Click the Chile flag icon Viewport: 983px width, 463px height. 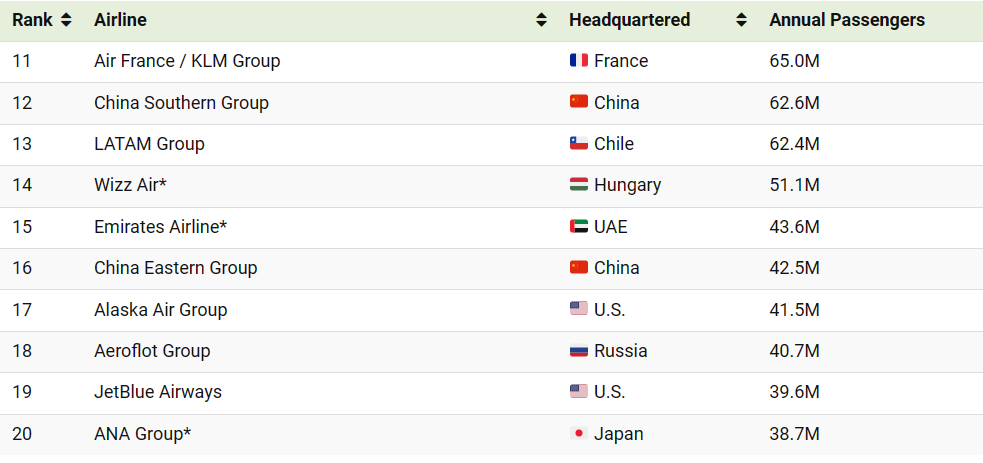click(579, 143)
